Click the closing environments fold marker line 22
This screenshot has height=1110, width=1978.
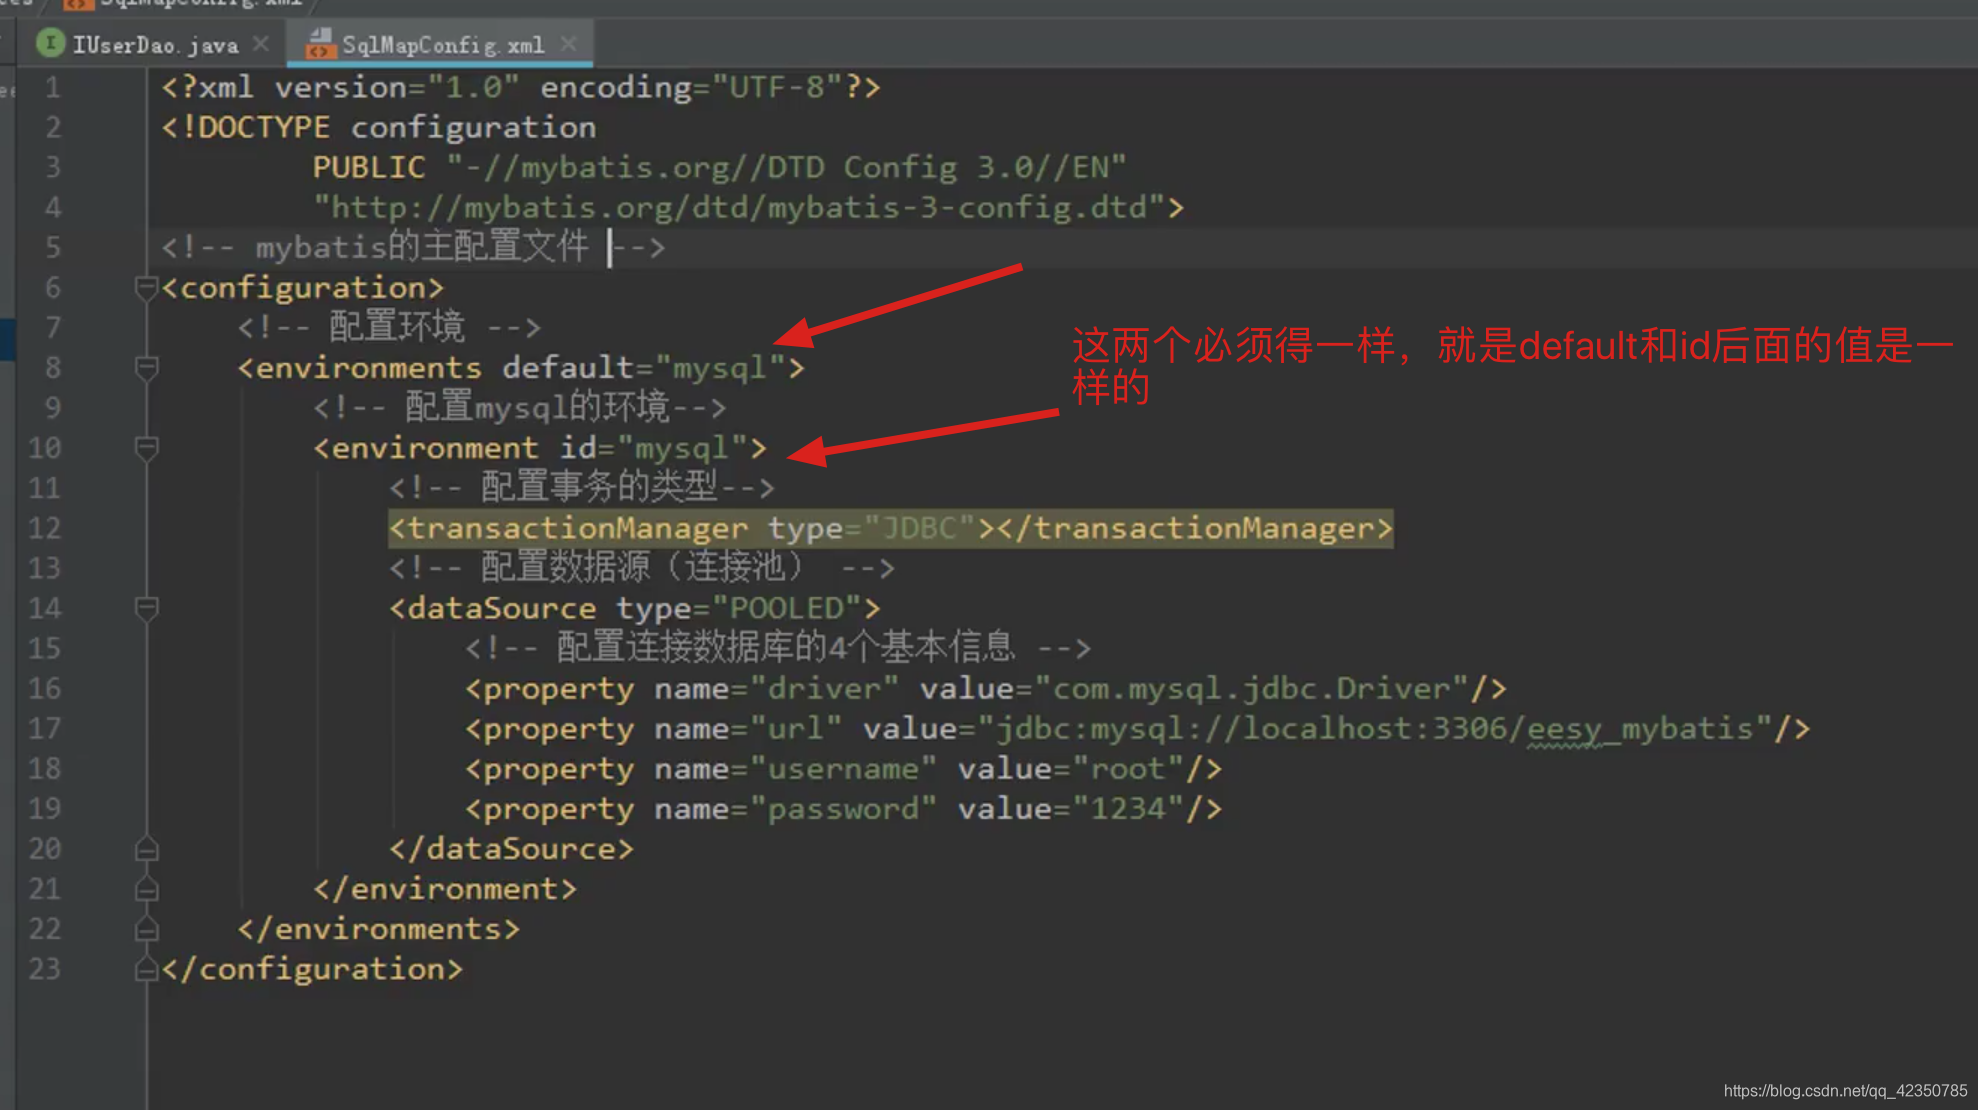146,929
